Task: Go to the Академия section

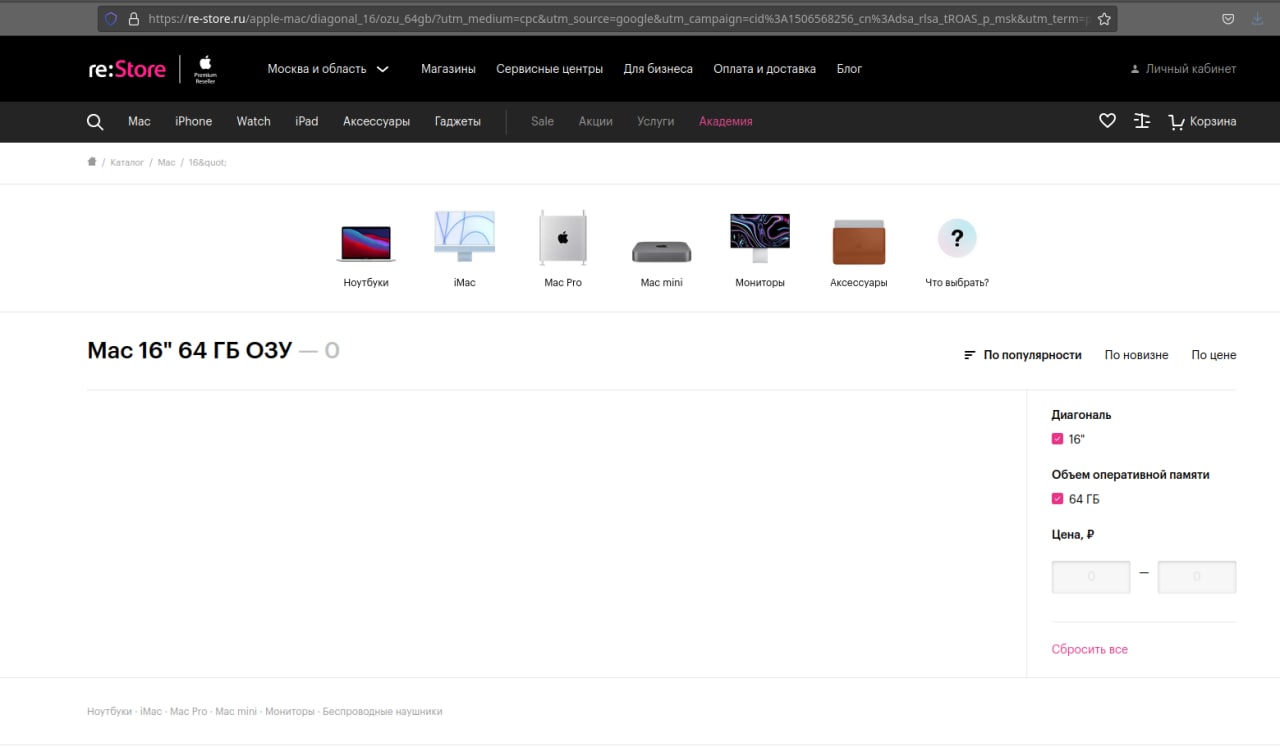Action: [725, 121]
